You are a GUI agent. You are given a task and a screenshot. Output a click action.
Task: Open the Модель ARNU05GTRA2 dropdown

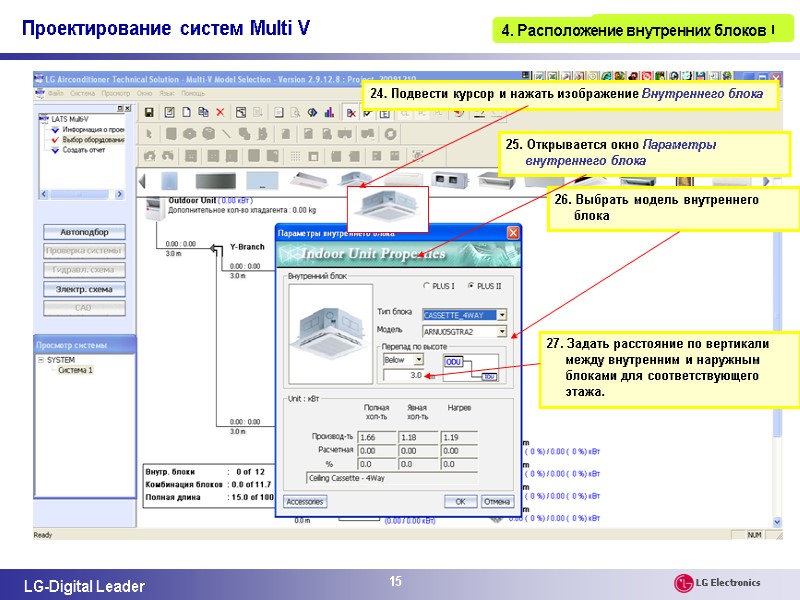point(502,332)
